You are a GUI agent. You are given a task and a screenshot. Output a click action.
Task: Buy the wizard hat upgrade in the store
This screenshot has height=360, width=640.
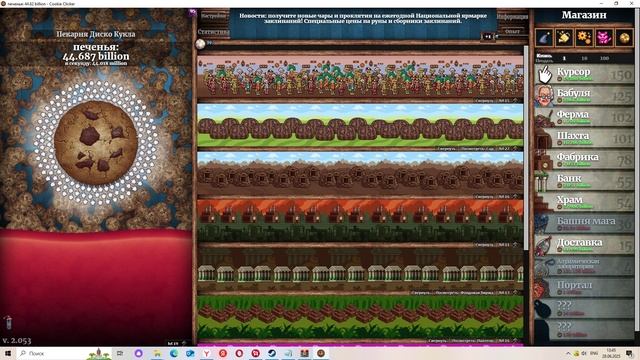[544, 38]
